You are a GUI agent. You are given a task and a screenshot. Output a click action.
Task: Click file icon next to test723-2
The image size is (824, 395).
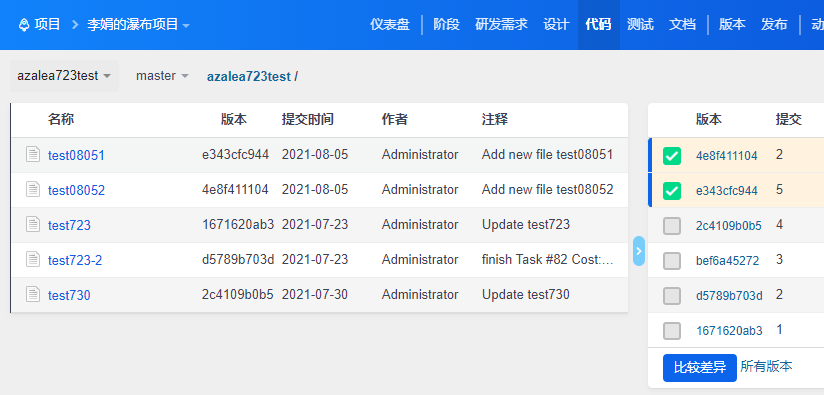(x=33, y=259)
